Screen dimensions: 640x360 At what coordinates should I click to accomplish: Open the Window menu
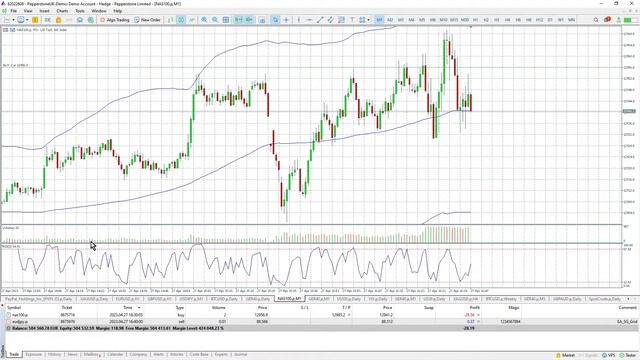click(99, 11)
